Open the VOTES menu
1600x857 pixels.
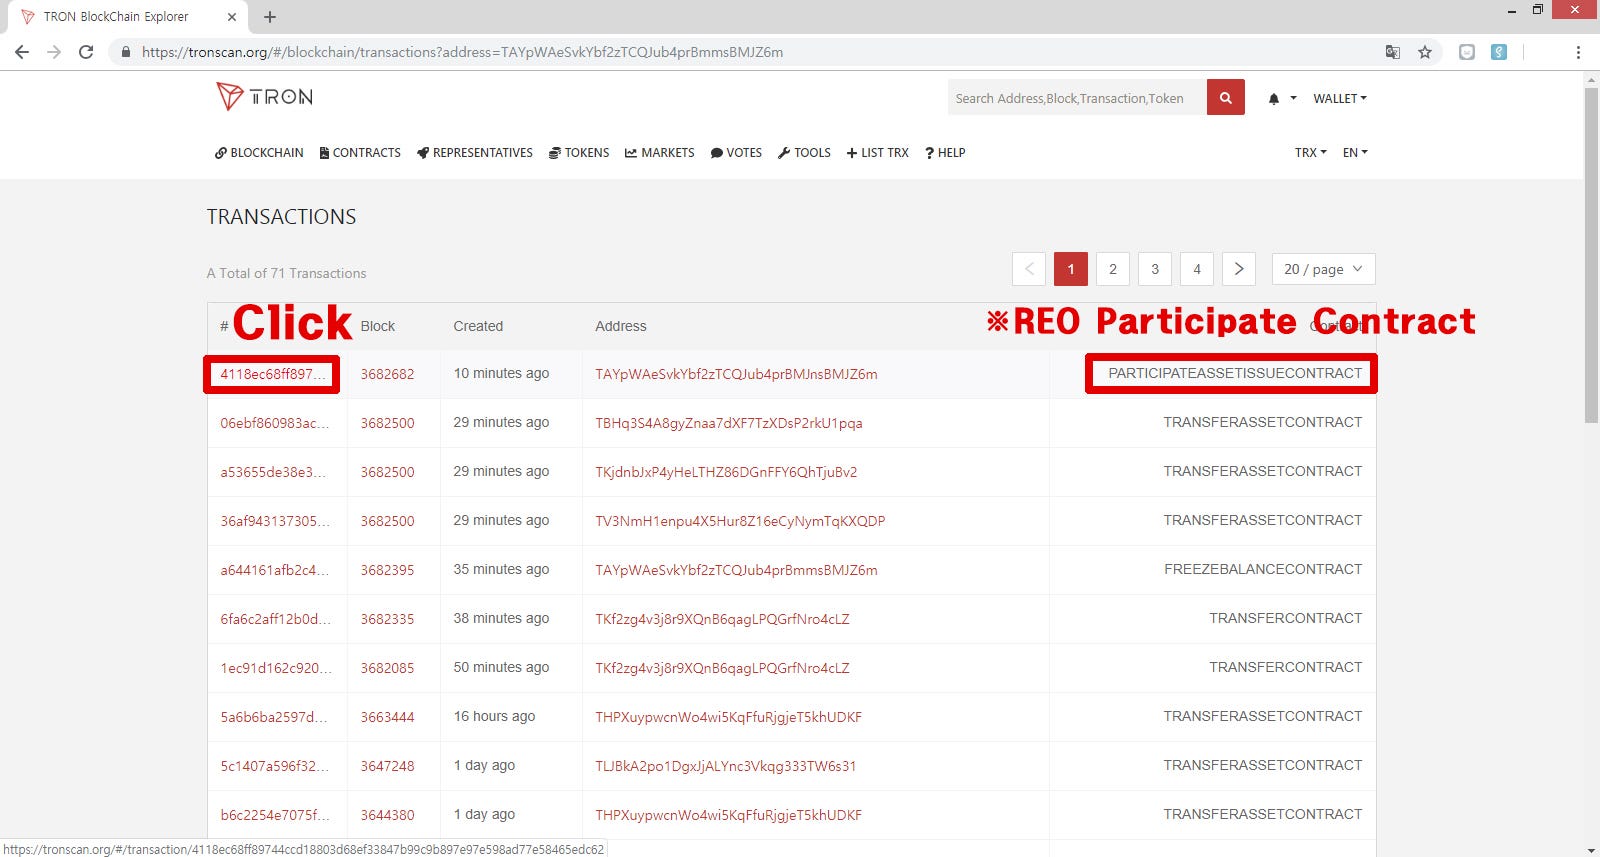[736, 153]
